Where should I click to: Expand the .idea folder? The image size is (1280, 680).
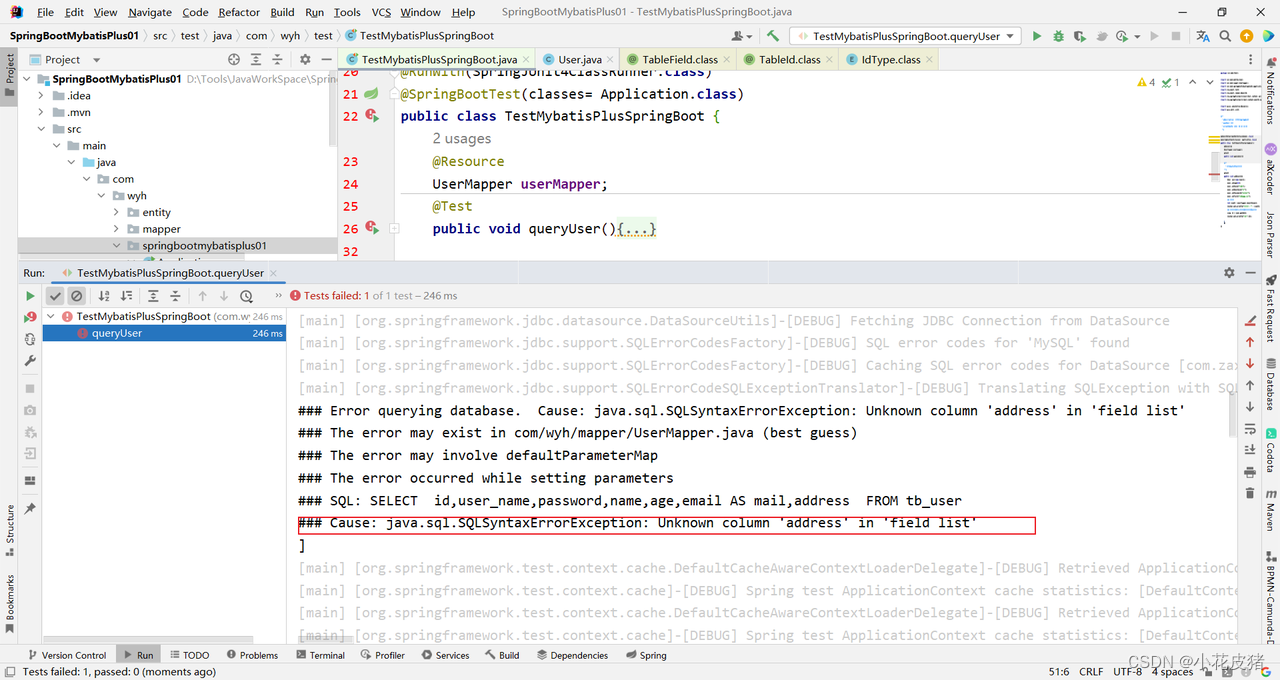coord(41,96)
